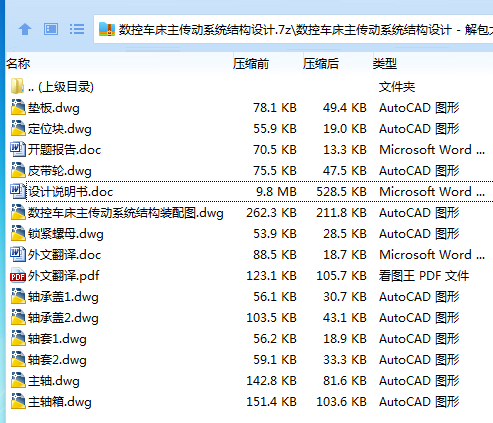Viewport: 493px width, 423px height.
Task: Click the 88.5 KB size value
Action: (275, 255)
